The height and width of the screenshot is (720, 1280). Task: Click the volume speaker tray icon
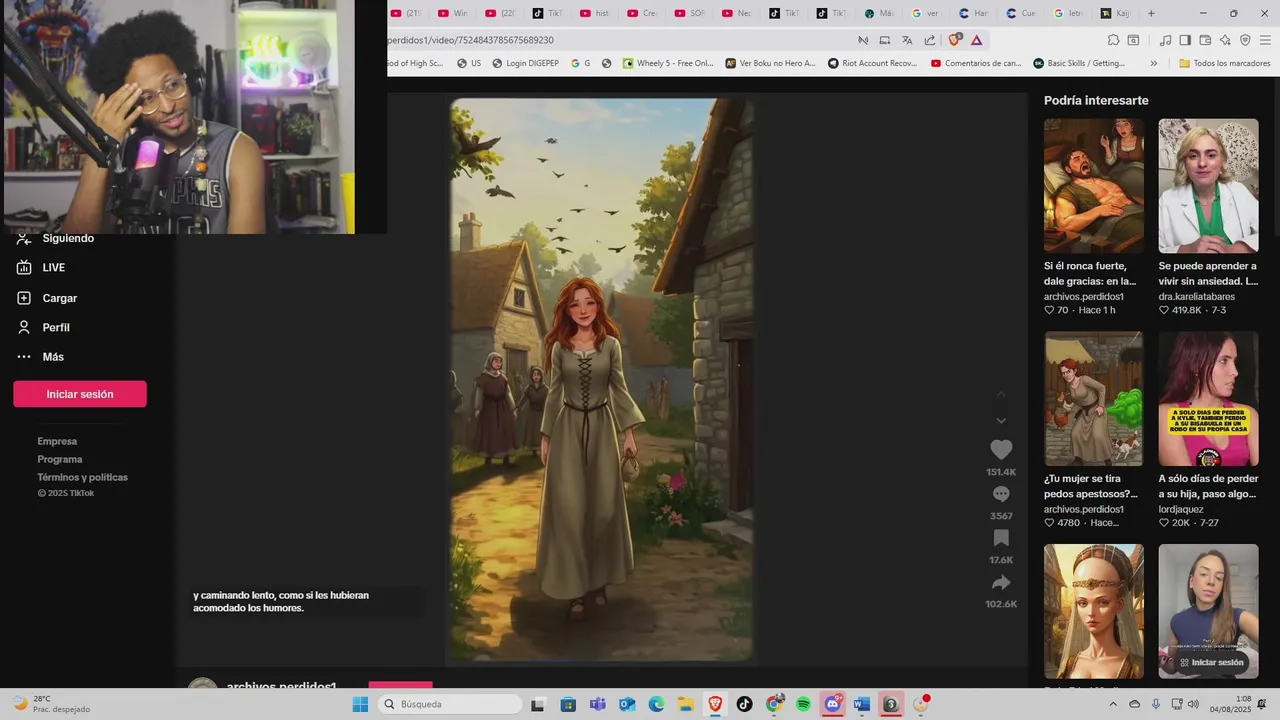click(x=1192, y=704)
